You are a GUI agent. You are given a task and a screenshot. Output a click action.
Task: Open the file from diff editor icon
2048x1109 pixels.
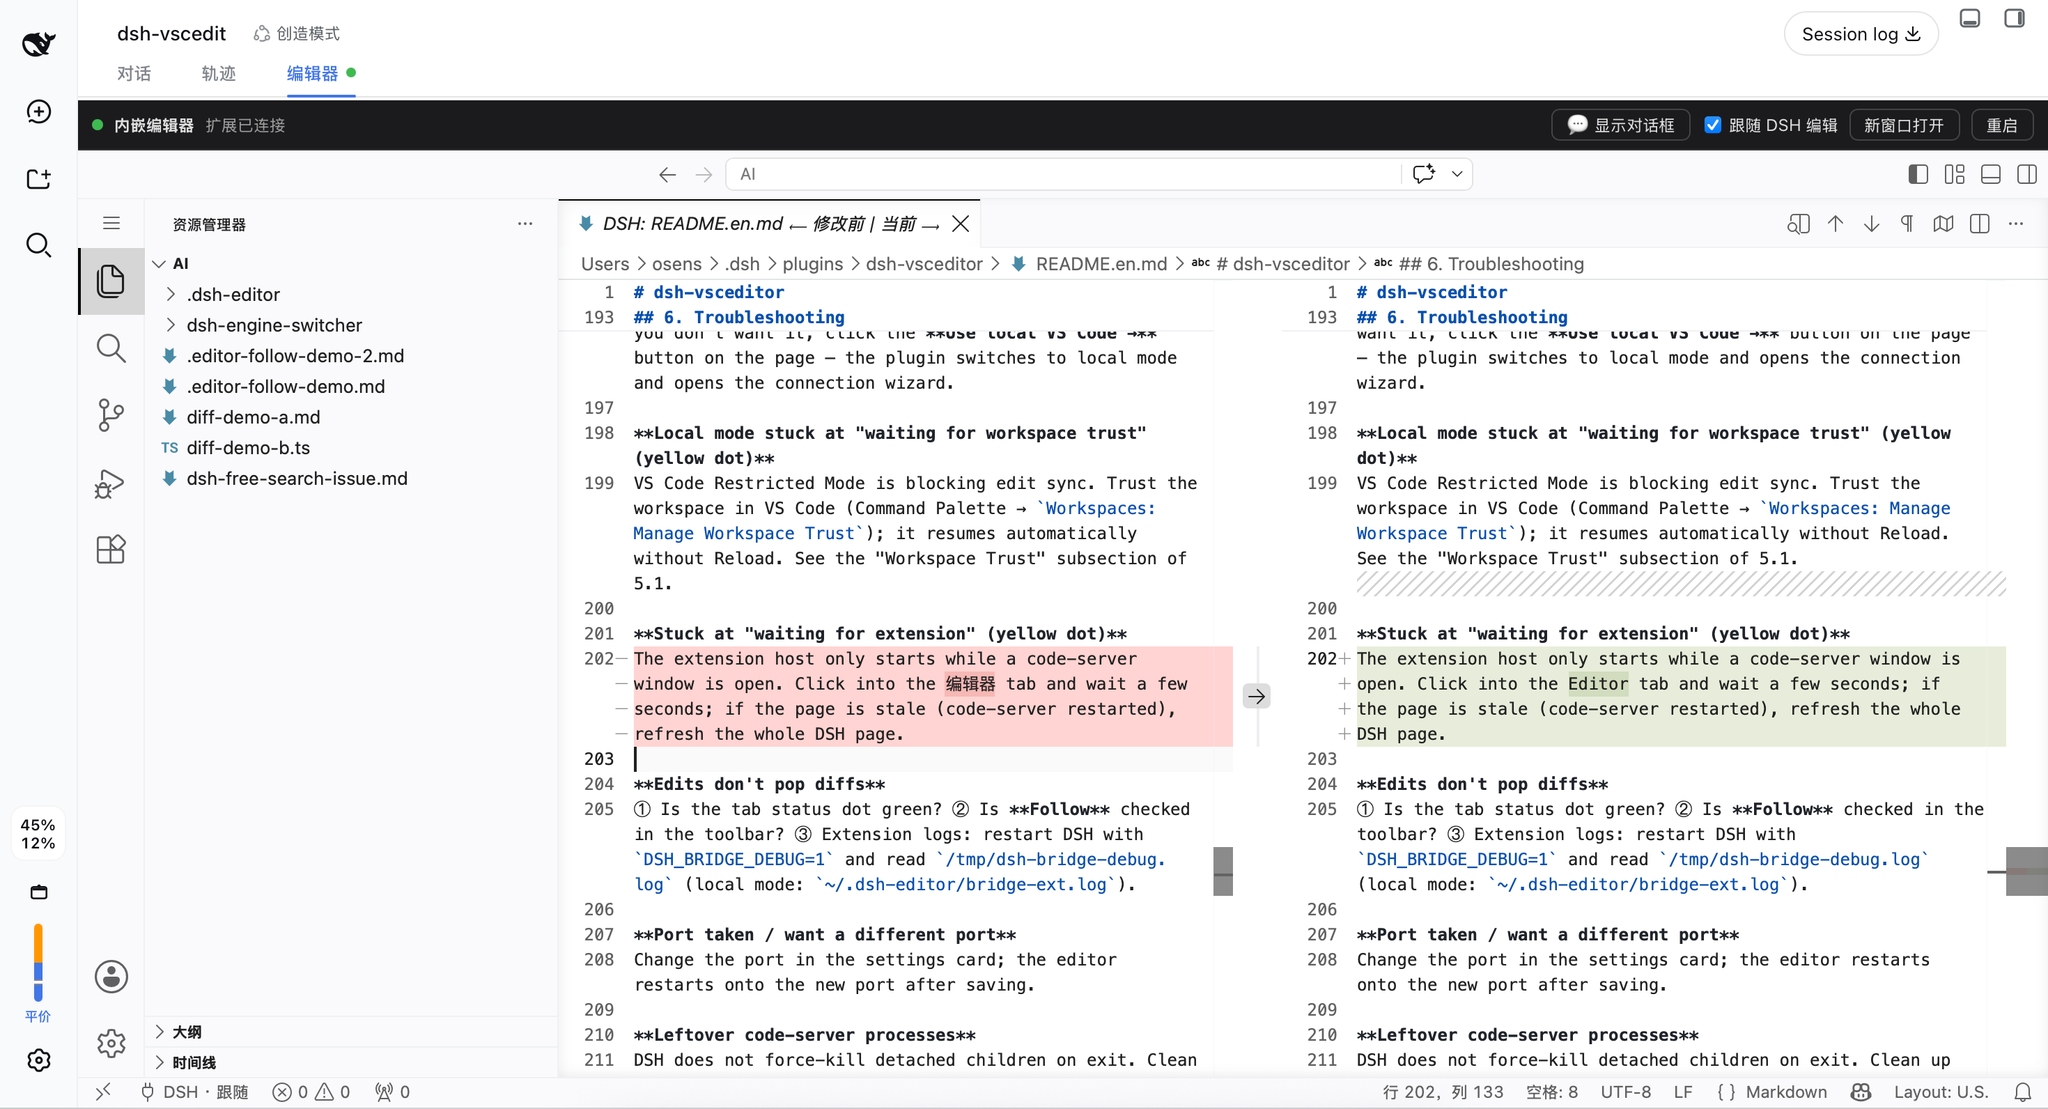pos(1798,224)
